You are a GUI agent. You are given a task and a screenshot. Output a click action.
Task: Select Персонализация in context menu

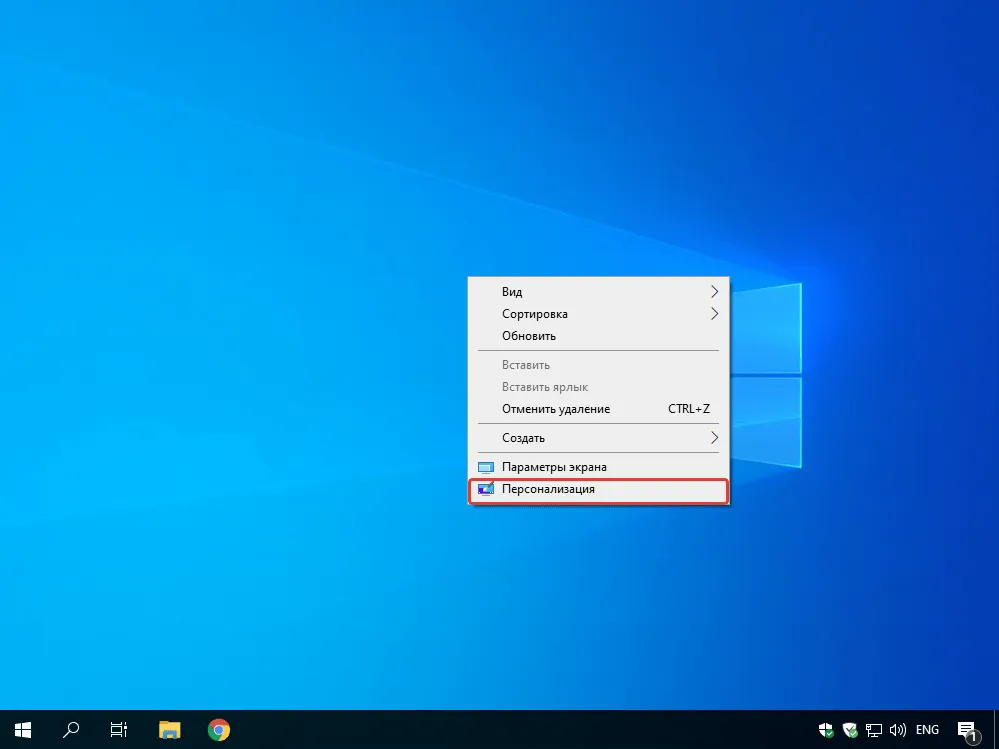coord(598,489)
